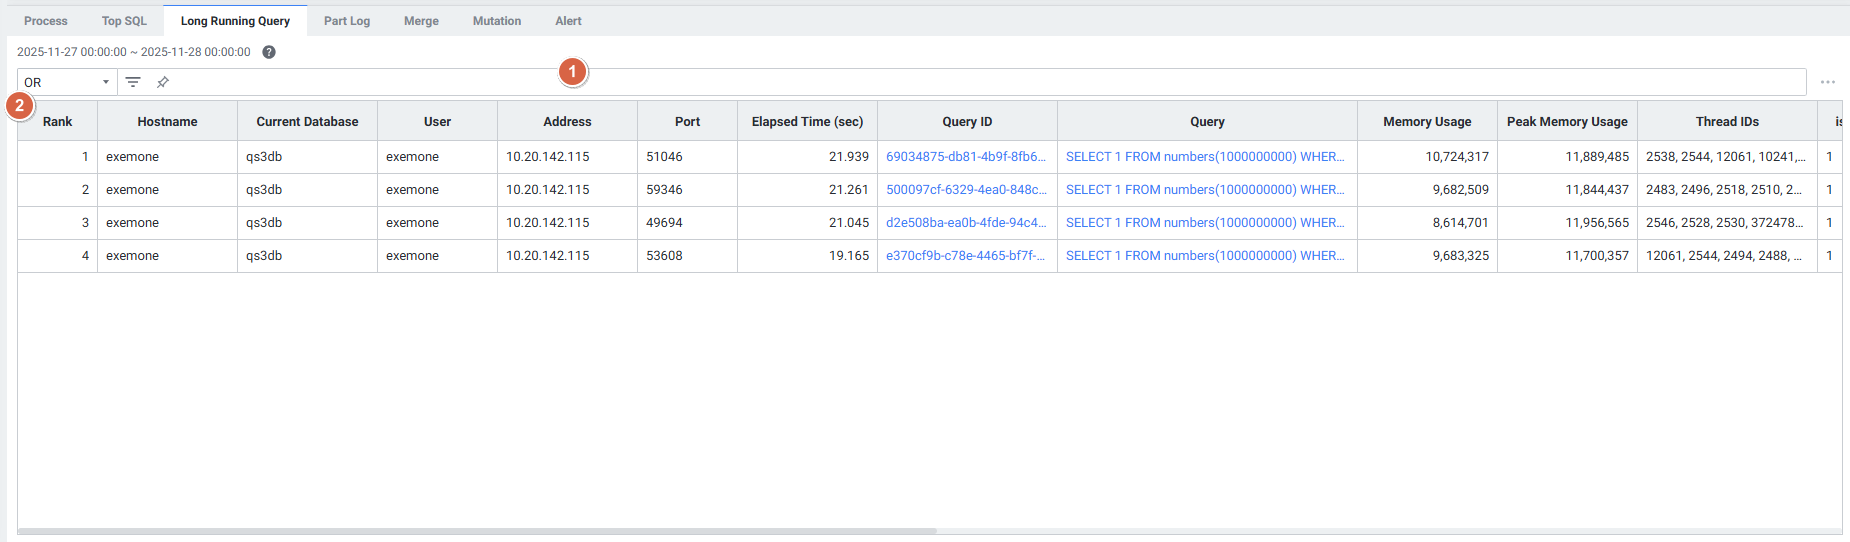The width and height of the screenshot is (1850, 542).
Task: Click the help question mark icon
Action: [x=269, y=52]
